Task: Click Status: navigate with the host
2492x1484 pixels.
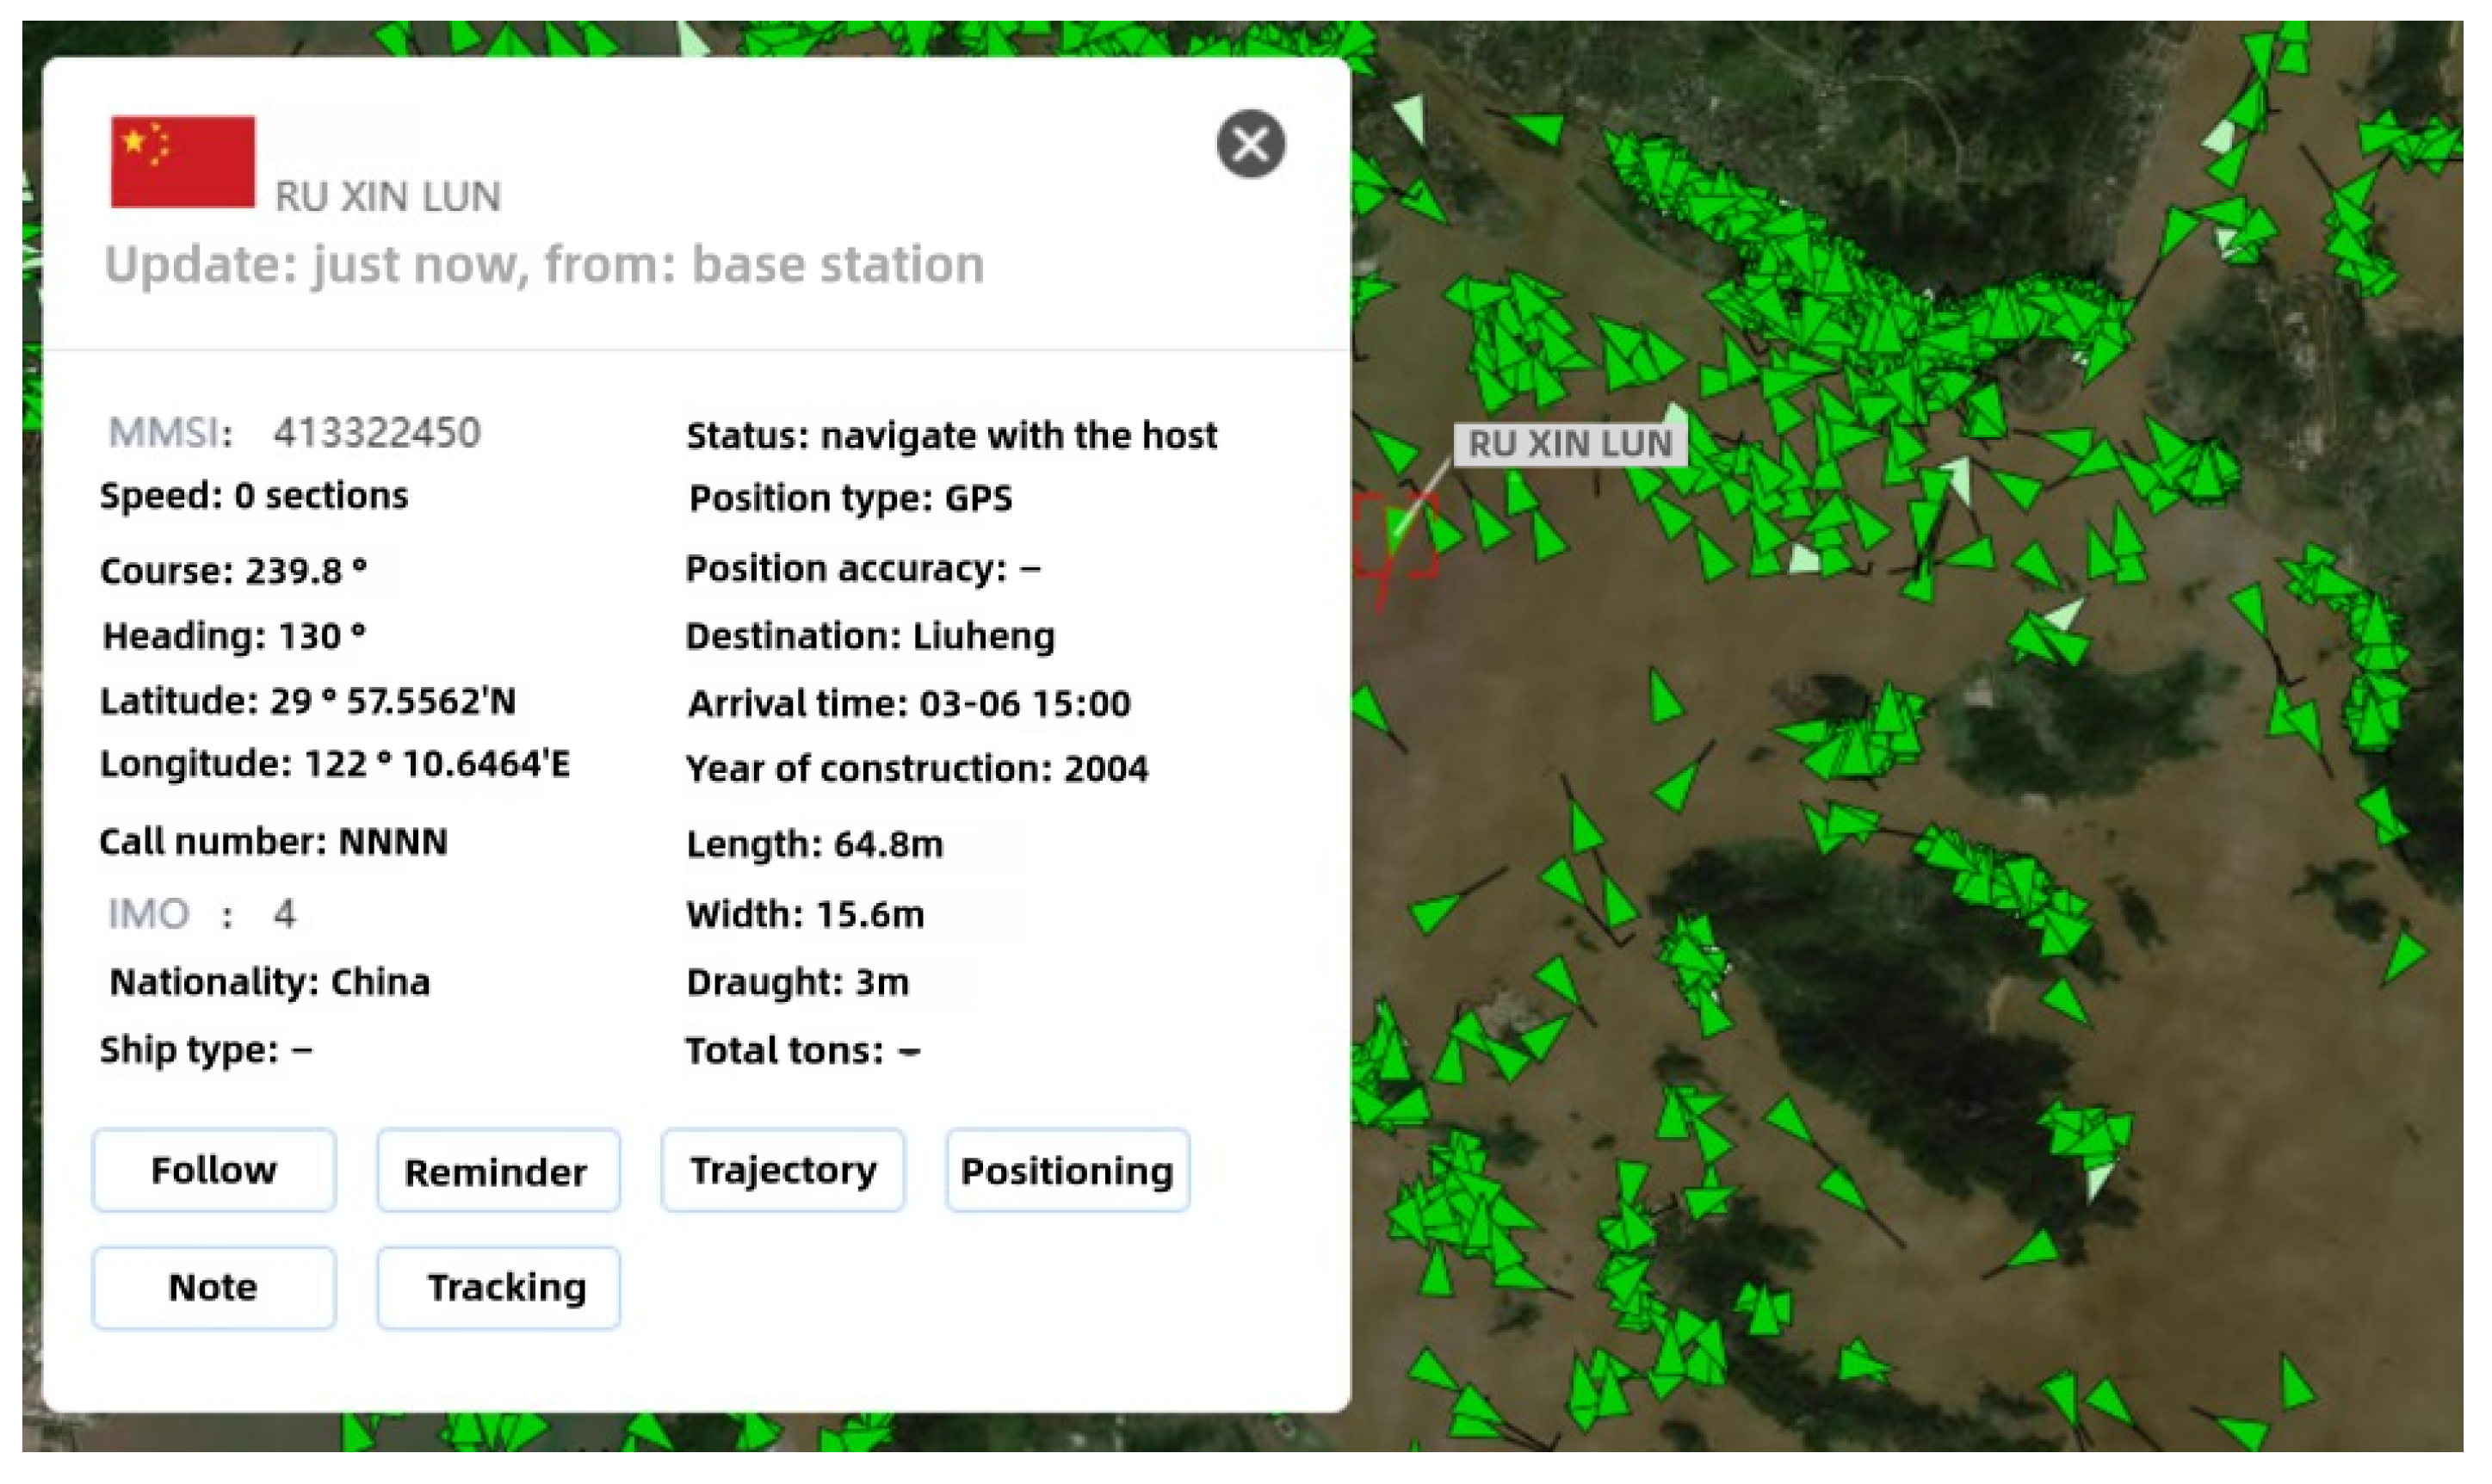Action: (x=952, y=436)
